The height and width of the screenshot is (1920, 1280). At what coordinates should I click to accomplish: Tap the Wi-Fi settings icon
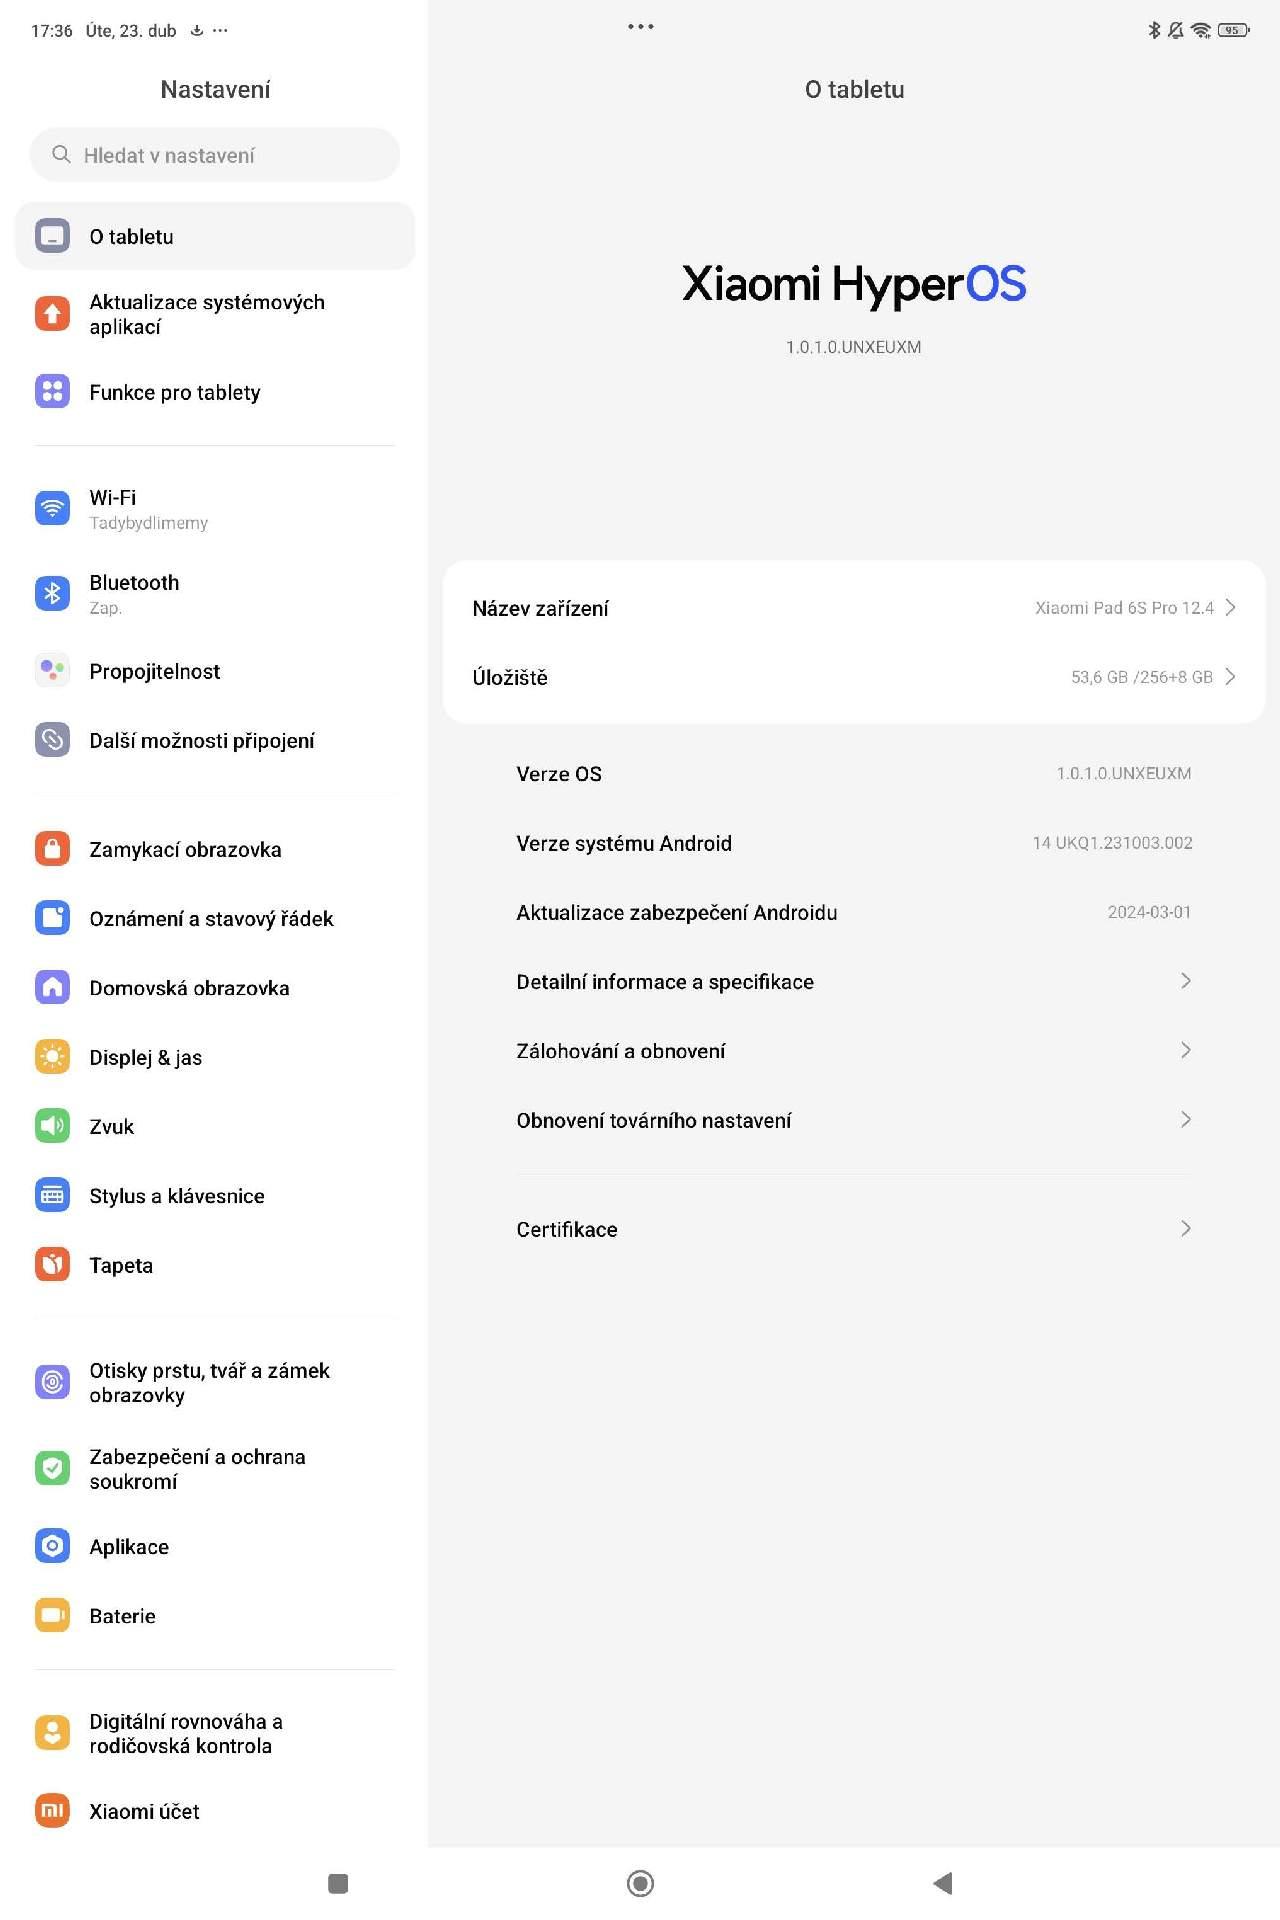coord(52,508)
